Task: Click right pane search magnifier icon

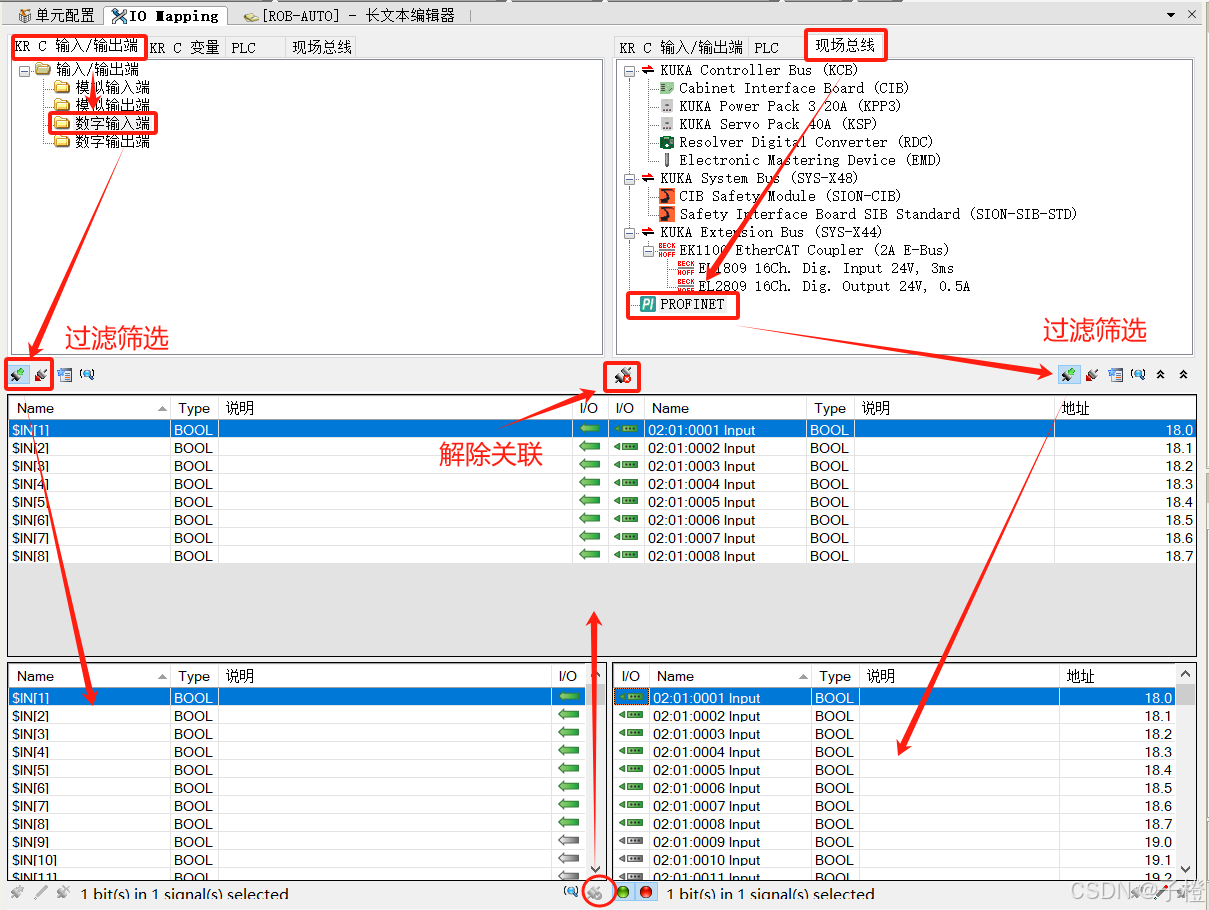Action: (x=1138, y=374)
